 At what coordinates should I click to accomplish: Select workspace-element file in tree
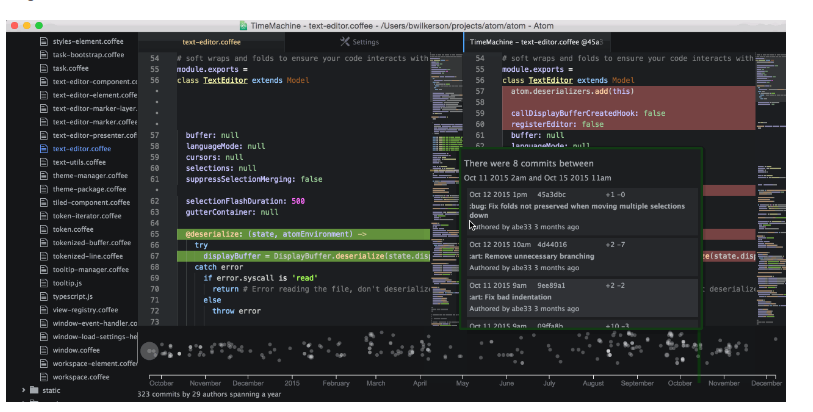click(94, 364)
